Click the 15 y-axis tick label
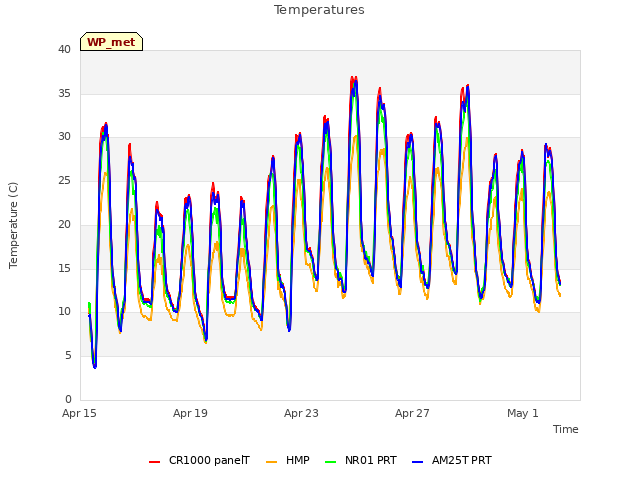This screenshot has height=480, width=640. pos(64,268)
